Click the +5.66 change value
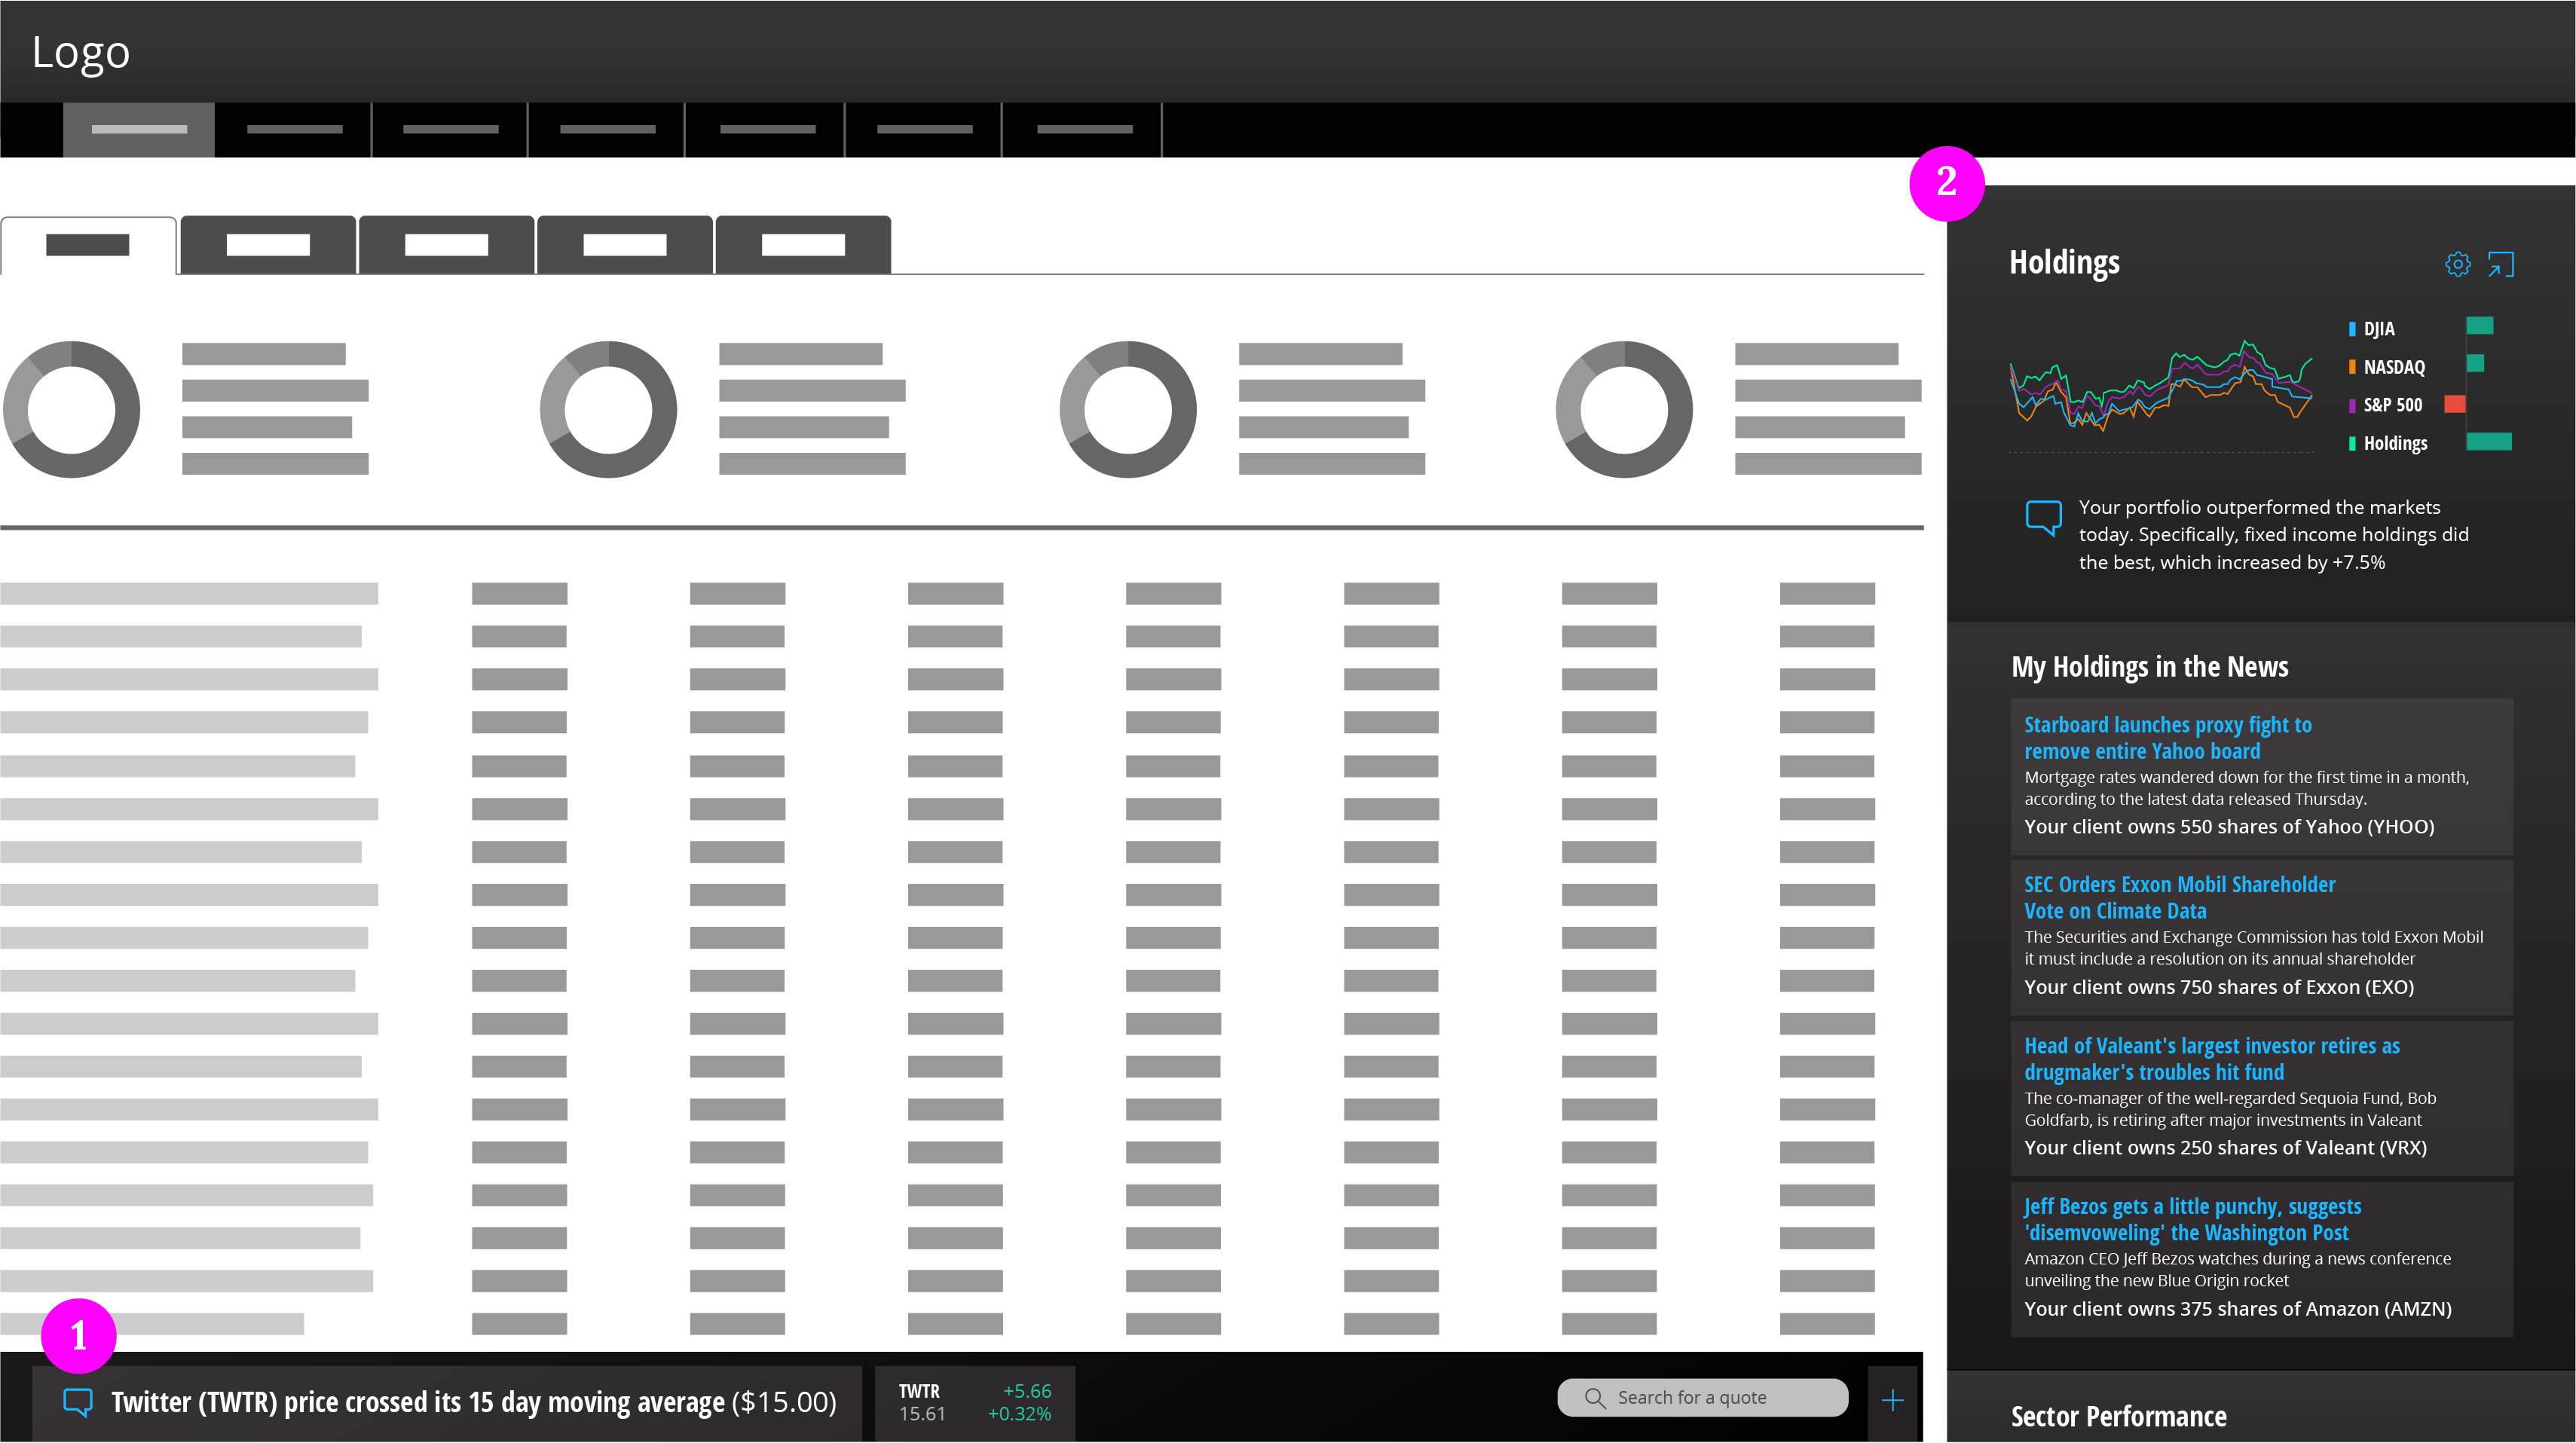Viewport: 2576px width, 1443px height. [1027, 1391]
